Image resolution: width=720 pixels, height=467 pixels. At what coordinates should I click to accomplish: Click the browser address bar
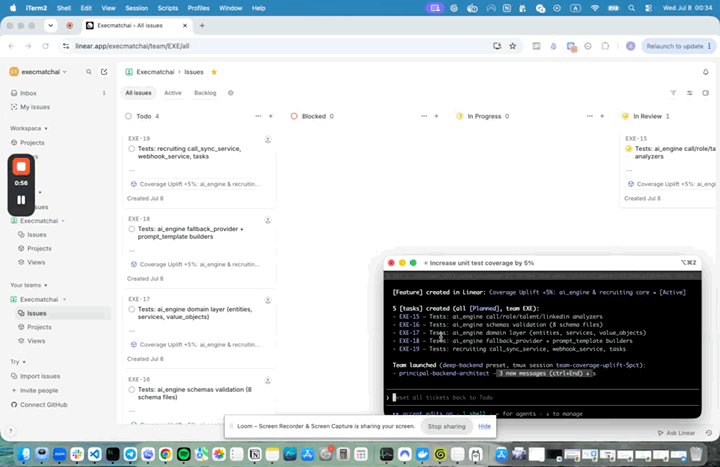(276, 46)
